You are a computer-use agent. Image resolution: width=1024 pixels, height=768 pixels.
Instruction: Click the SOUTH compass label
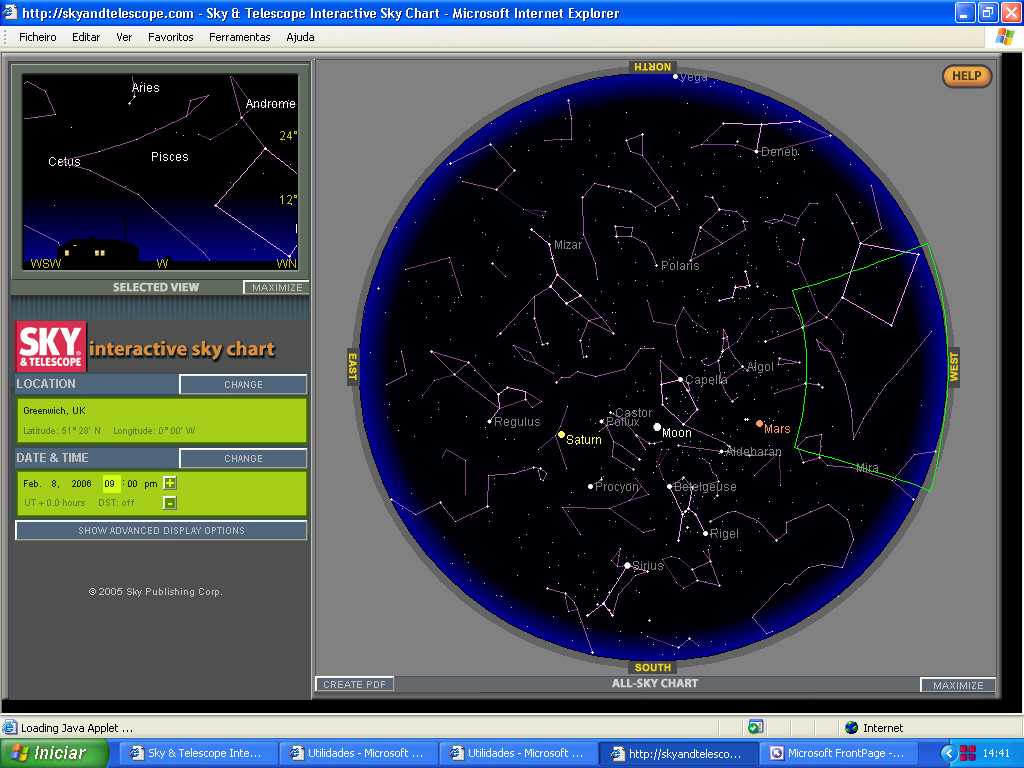[652, 667]
